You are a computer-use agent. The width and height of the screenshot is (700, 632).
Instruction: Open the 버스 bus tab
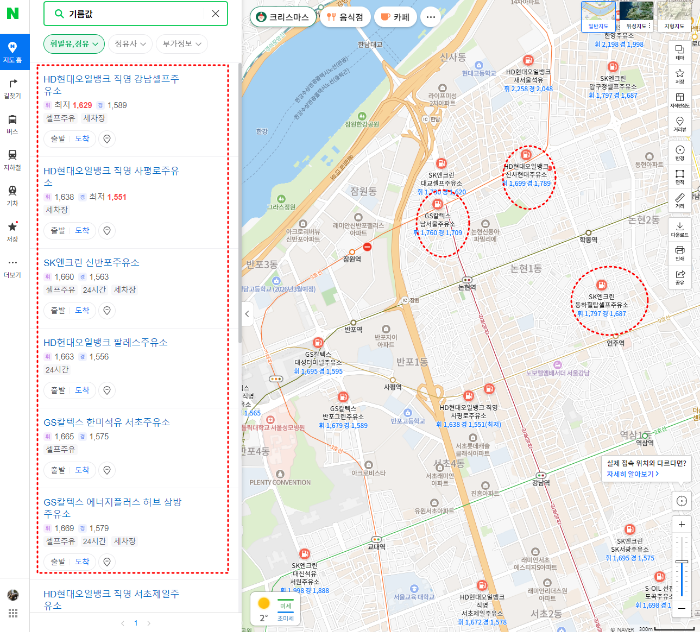[x=12, y=124]
